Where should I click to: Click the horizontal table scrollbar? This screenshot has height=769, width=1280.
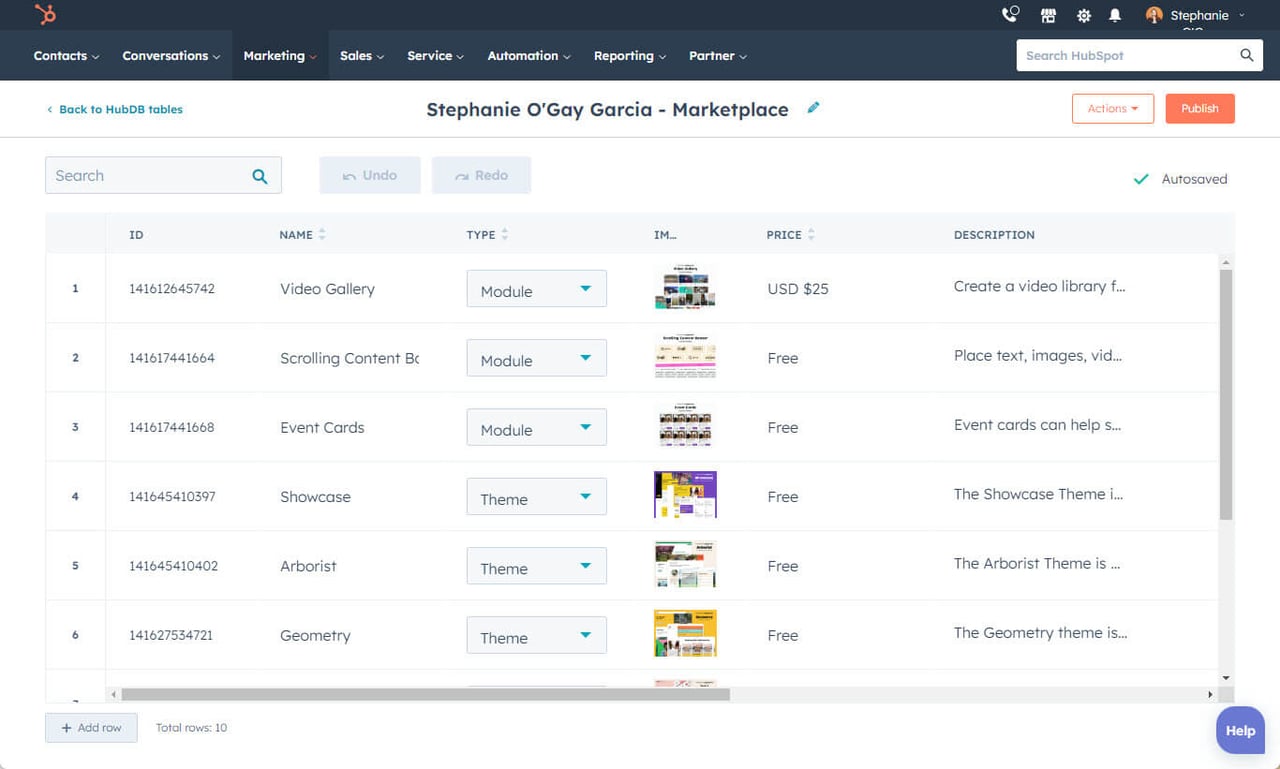point(426,694)
